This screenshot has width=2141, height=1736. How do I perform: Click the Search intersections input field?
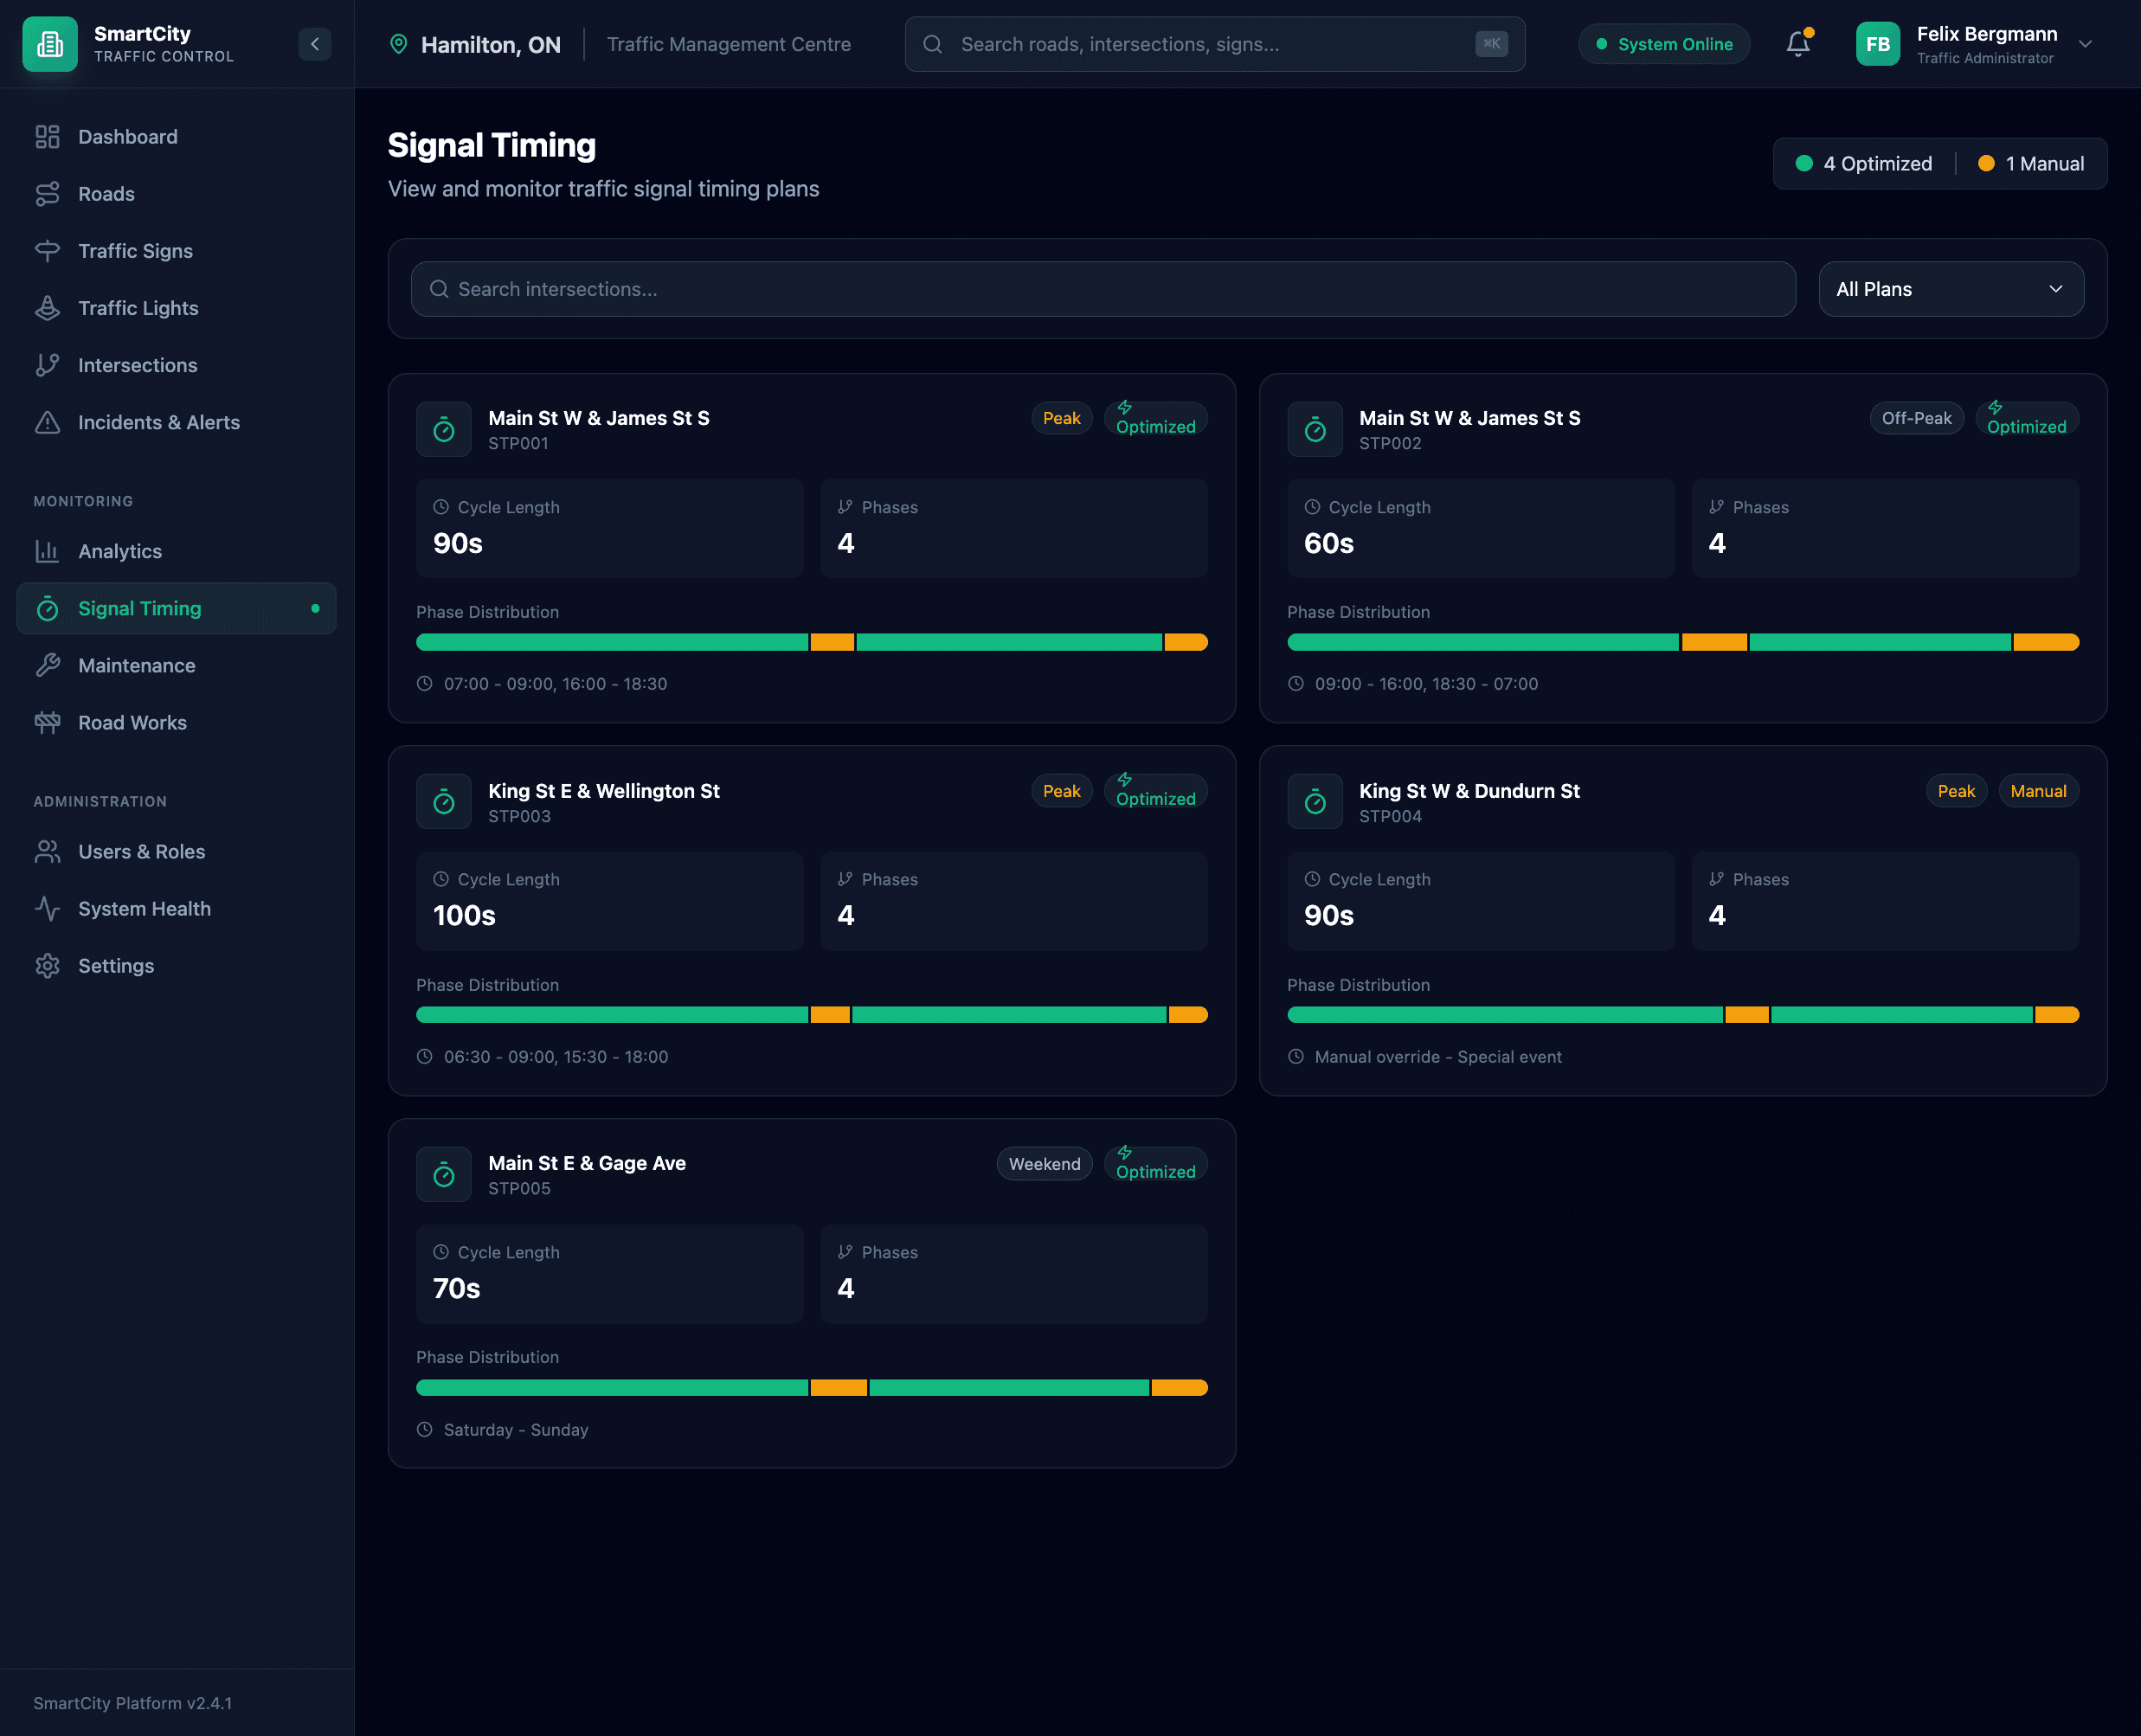[x=1102, y=289]
